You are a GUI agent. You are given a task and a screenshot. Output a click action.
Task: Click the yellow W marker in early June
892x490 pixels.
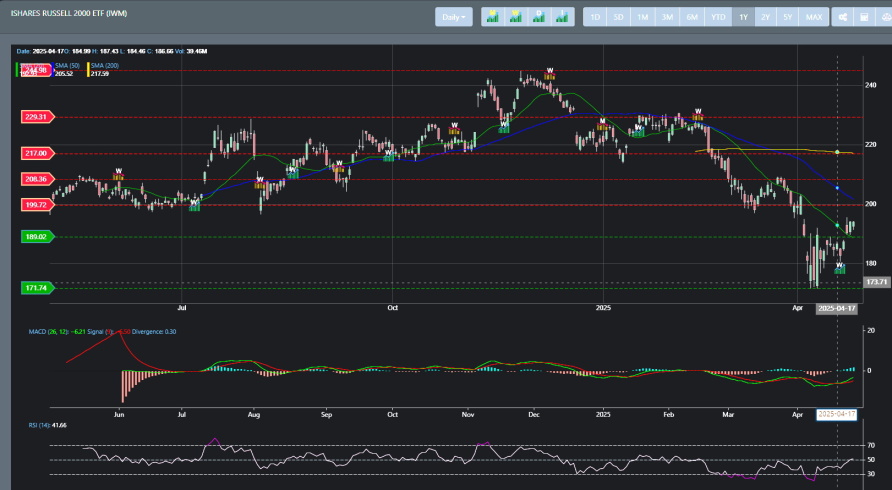click(118, 174)
